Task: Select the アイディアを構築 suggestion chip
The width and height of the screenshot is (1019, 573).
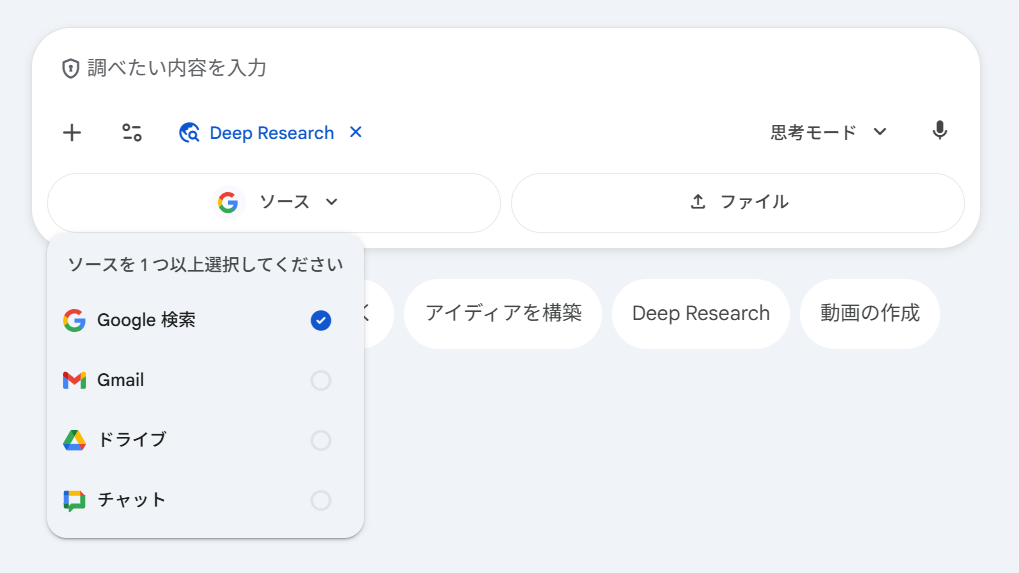Action: click(503, 314)
